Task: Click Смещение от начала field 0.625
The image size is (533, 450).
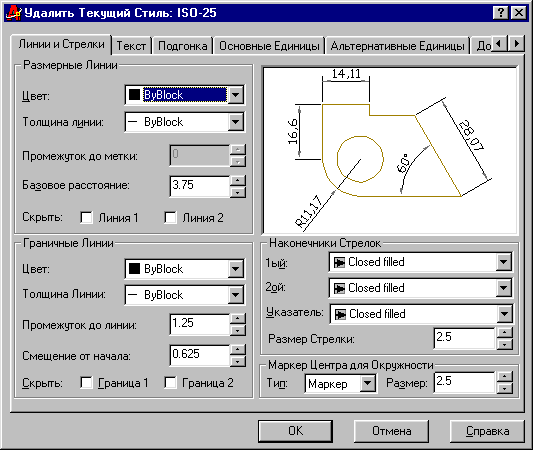Action: click(x=200, y=355)
